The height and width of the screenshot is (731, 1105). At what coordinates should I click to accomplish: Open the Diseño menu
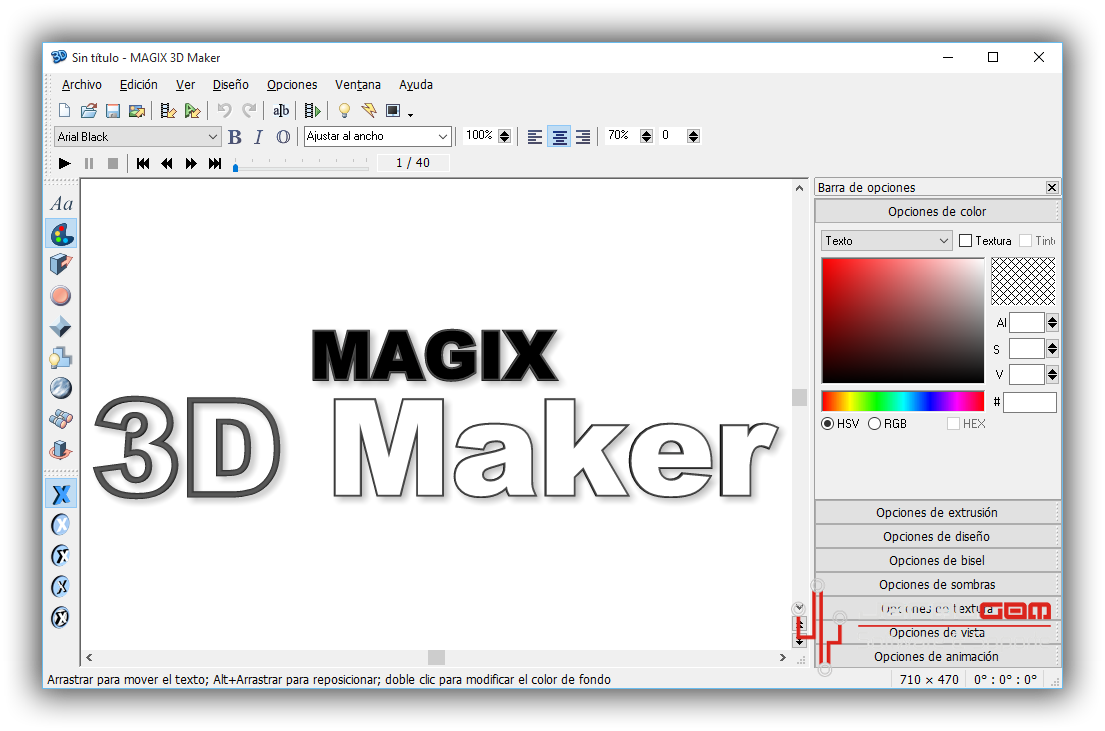tap(230, 85)
